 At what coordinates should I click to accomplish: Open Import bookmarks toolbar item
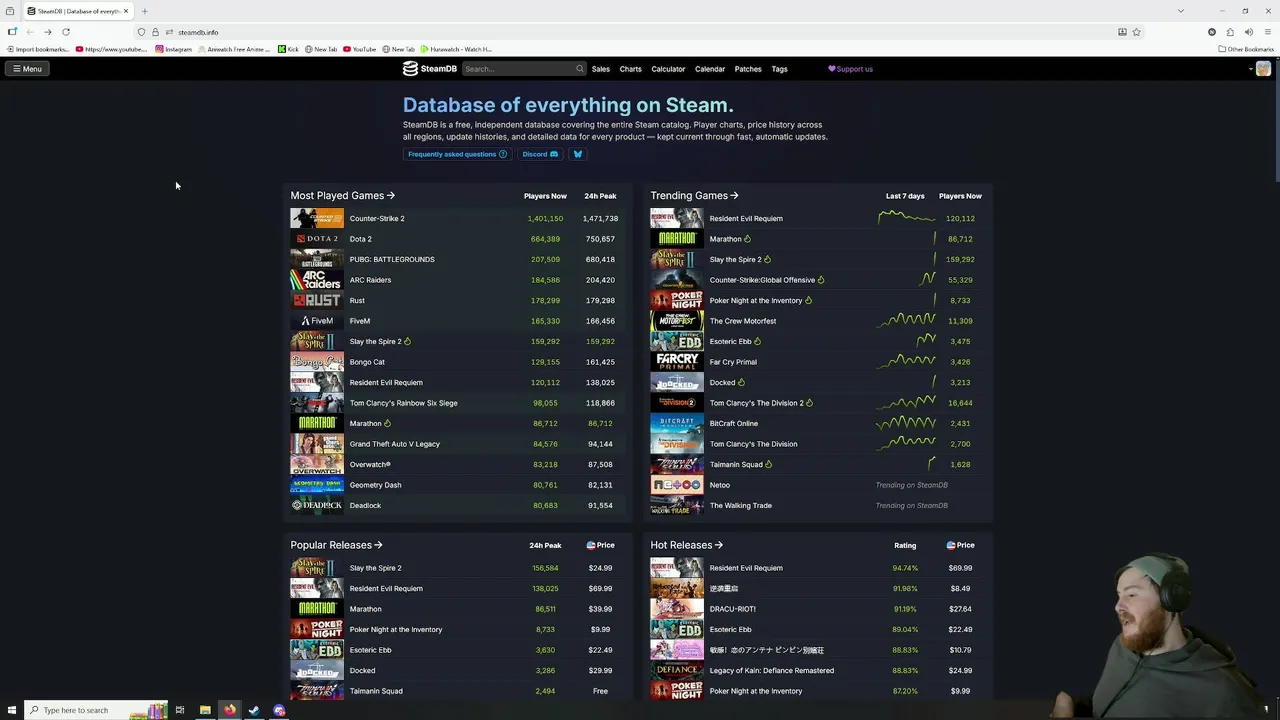click(x=38, y=49)
